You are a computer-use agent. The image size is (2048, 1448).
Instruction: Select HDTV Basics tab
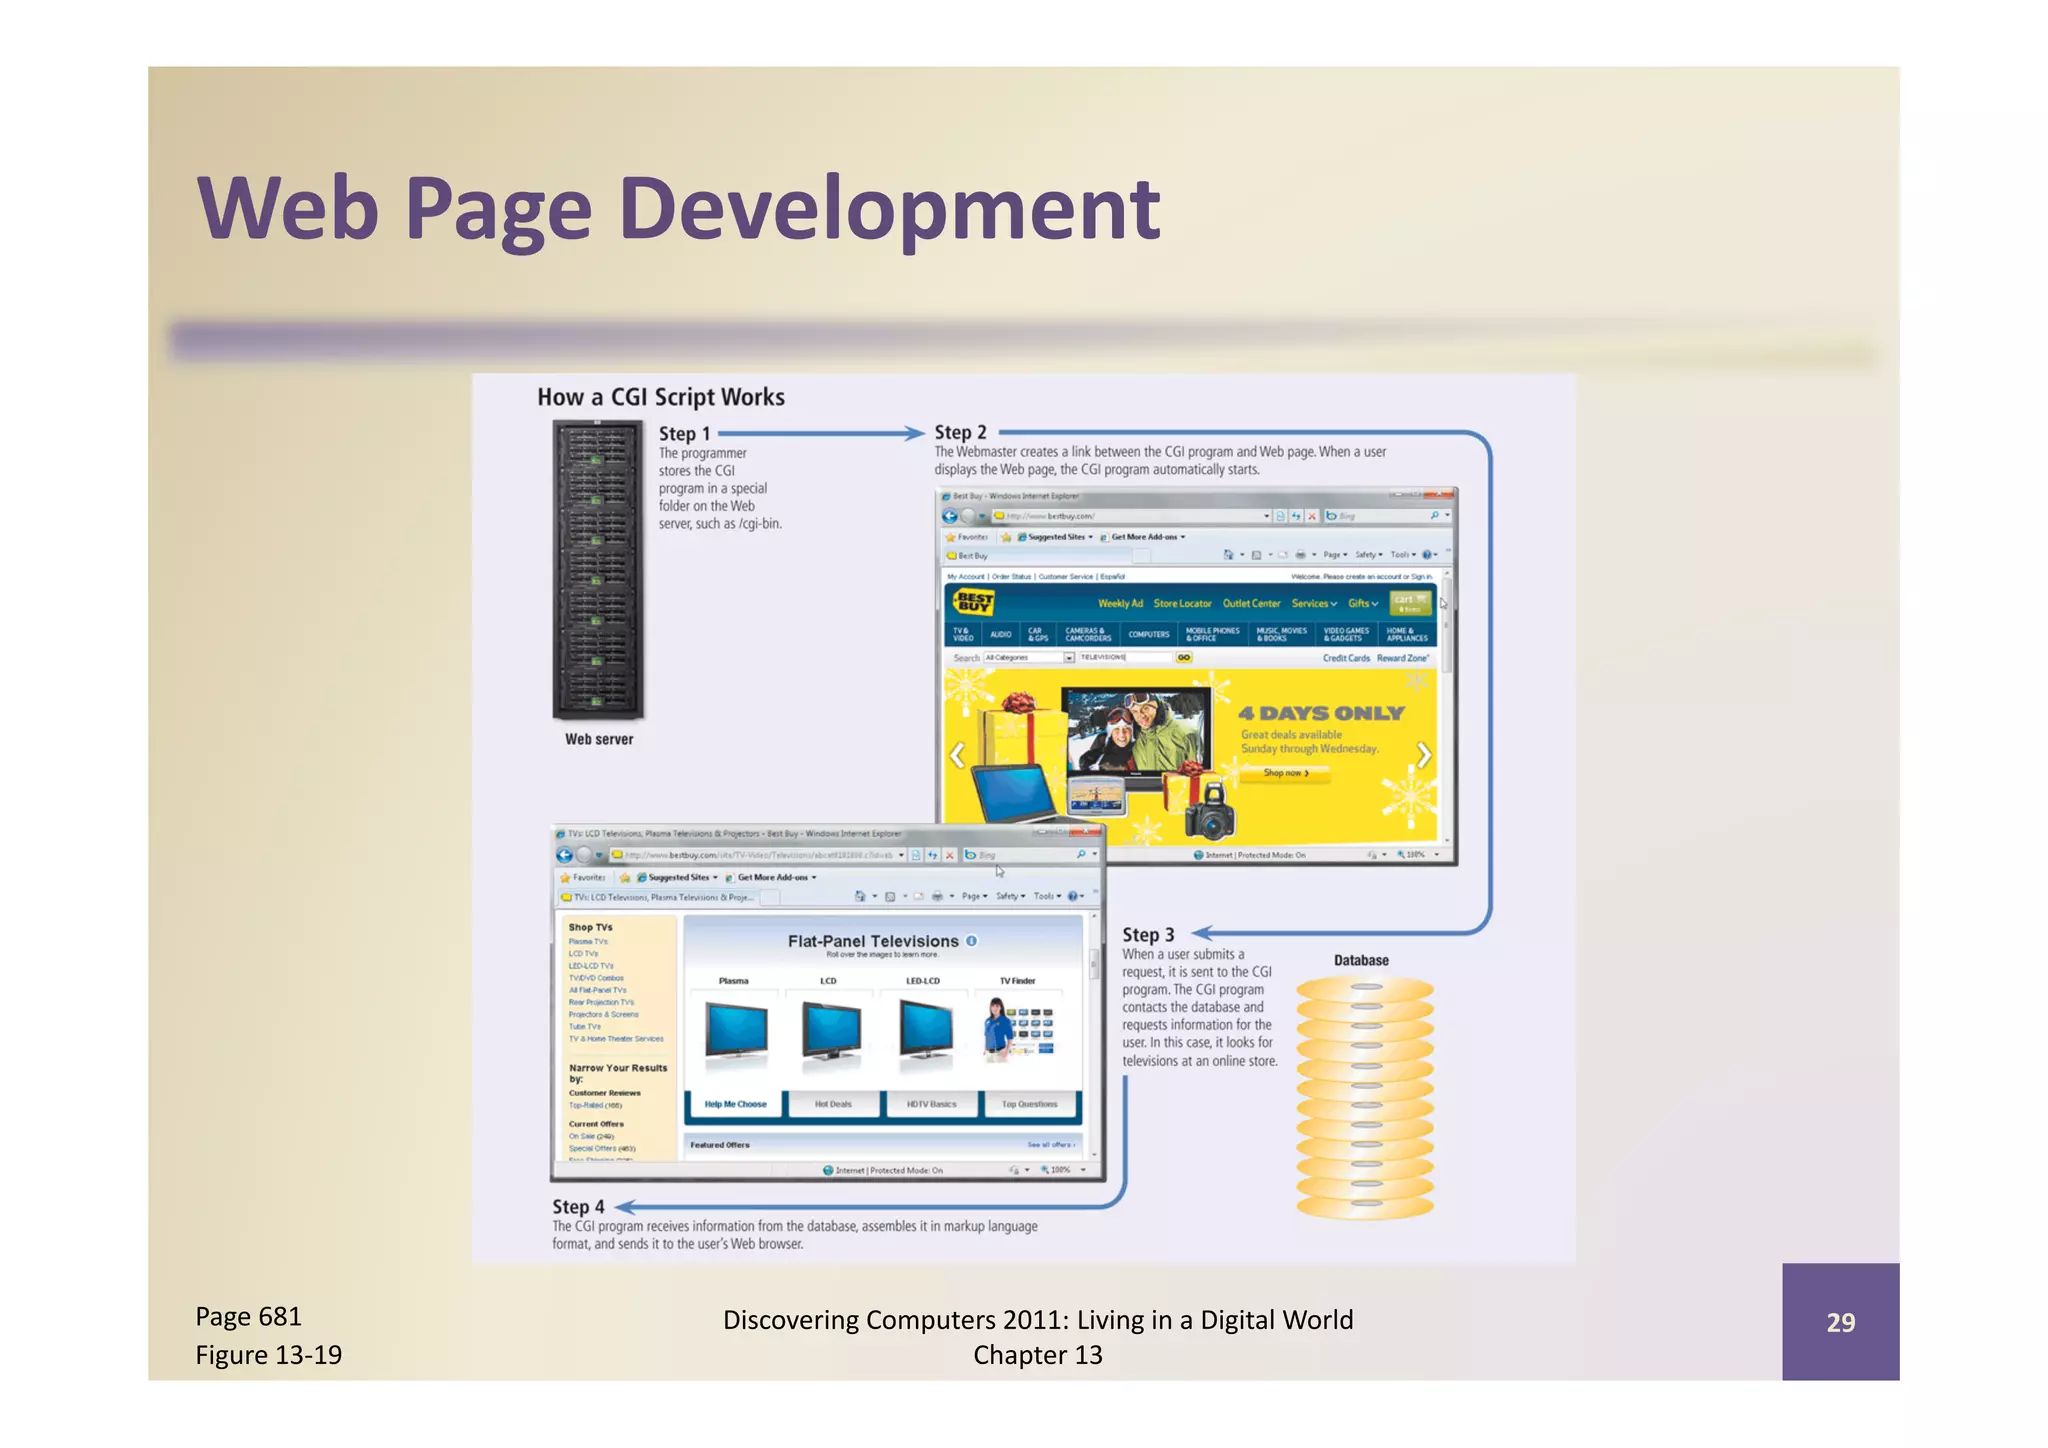pos(931,1104)
